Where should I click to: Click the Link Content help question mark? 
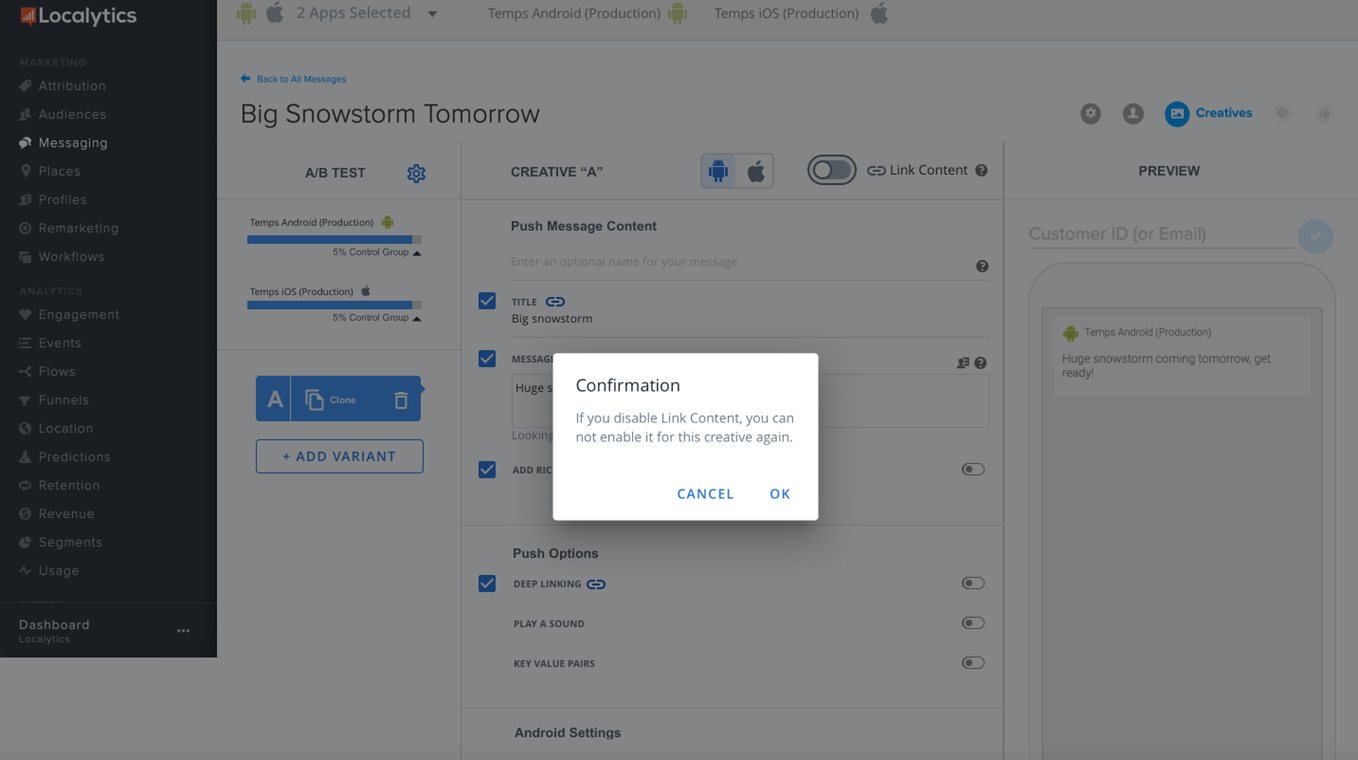(981, 171)
